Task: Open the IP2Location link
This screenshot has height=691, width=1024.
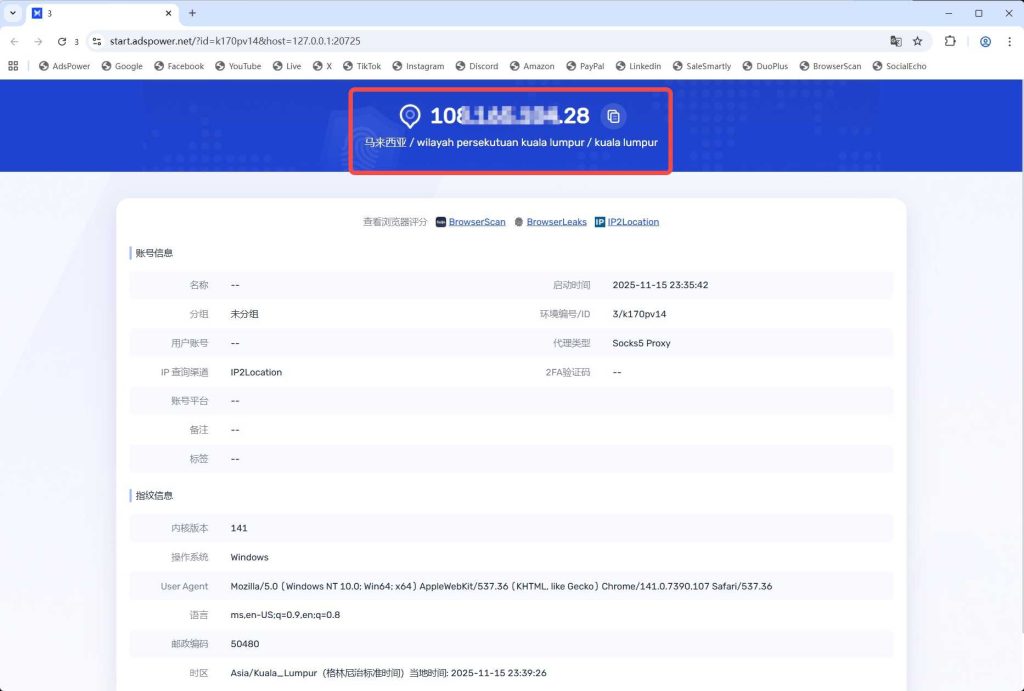Action: coord(633,222)
